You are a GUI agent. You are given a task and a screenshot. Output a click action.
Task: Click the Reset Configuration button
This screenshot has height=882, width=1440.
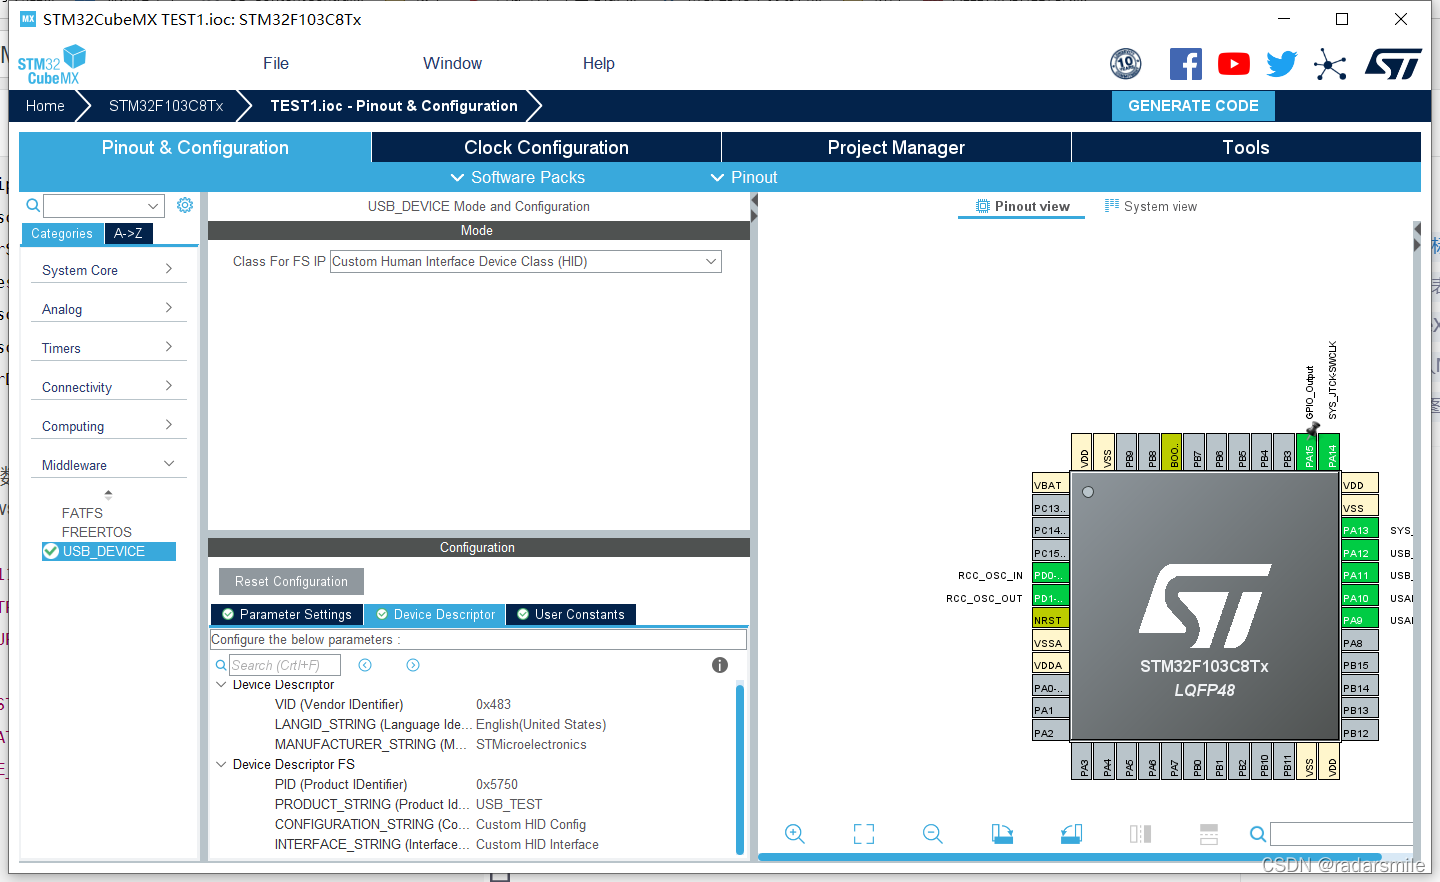[x=290, y=581]
